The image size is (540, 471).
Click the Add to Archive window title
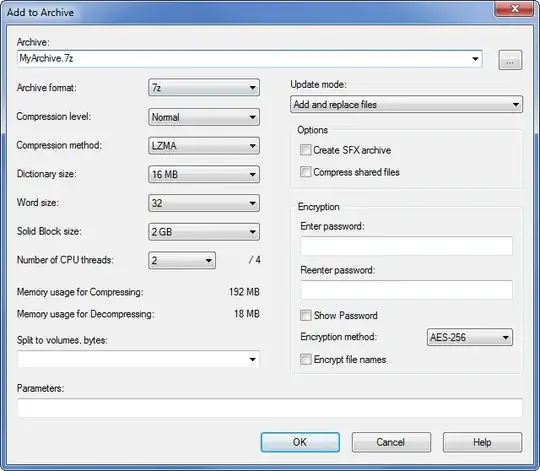pyautogui.click(x=40, y=12)
